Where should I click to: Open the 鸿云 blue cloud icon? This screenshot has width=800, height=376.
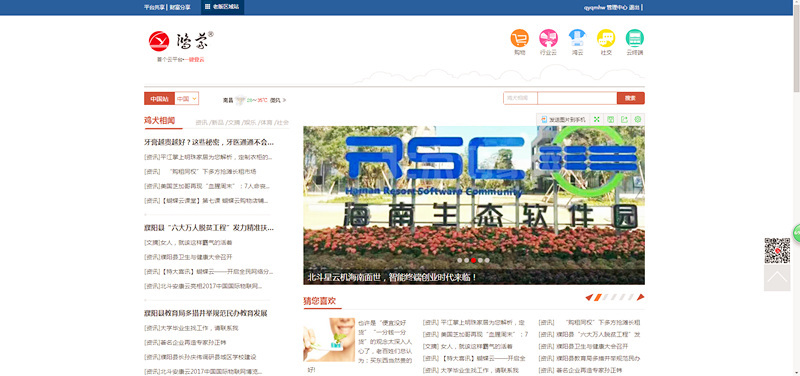[578, 38]
